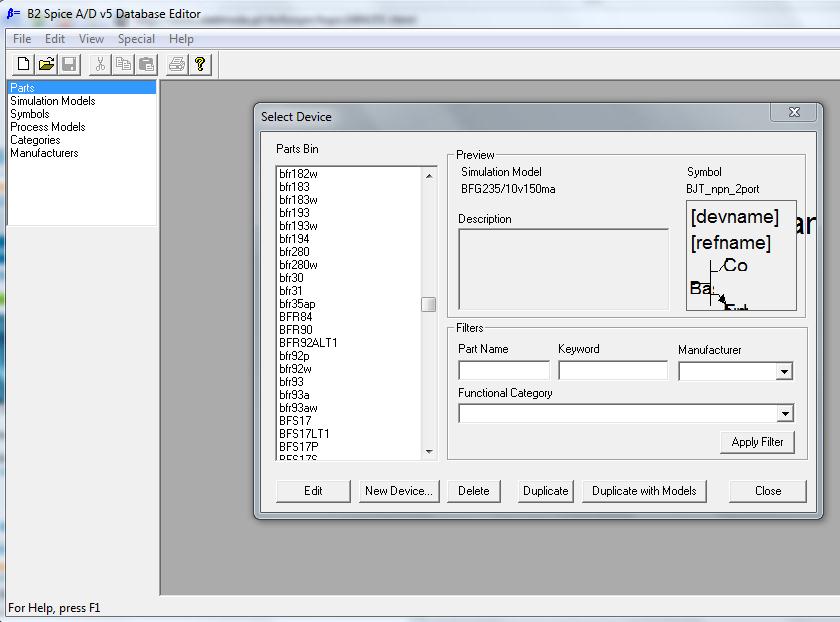Select Parts in the left list

tap(82, 87)
